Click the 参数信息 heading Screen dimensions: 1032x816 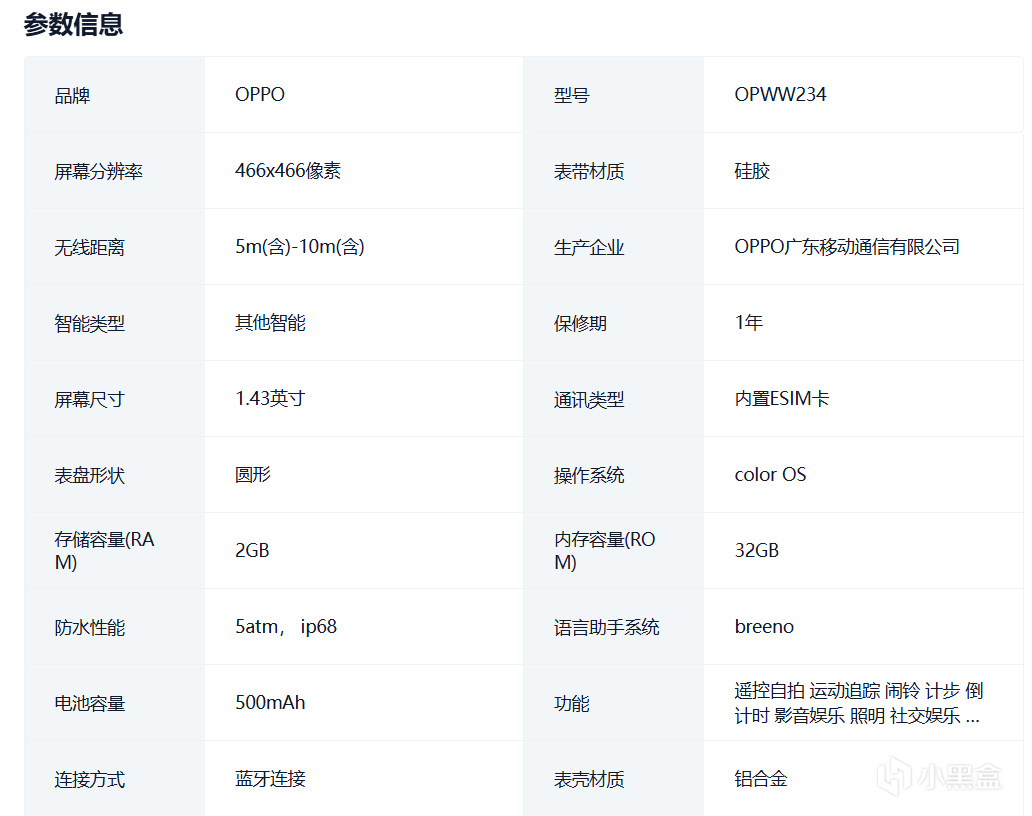tap(73, 25)
